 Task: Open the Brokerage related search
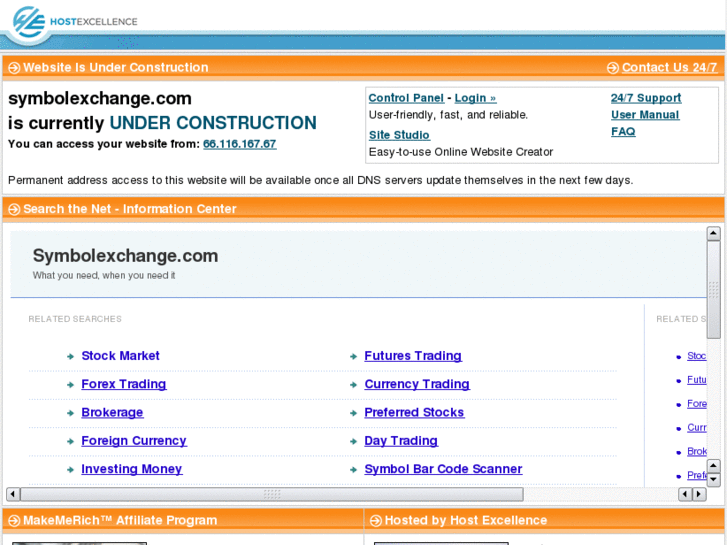(x=112, y=412)
